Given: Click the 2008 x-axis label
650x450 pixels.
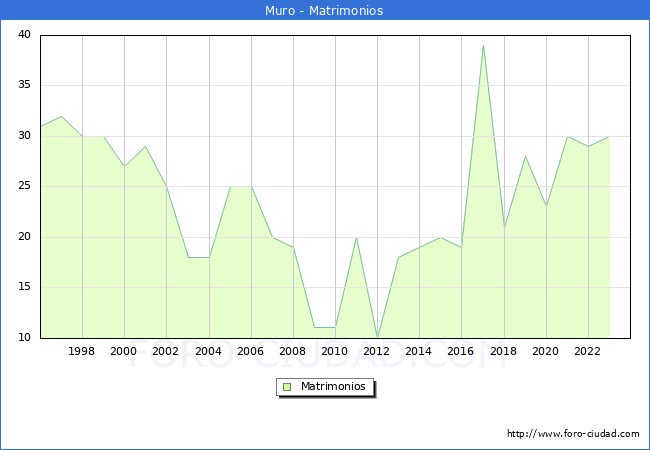Looking at the screenshot, I should pyautogui.click(x=293, y=352).
